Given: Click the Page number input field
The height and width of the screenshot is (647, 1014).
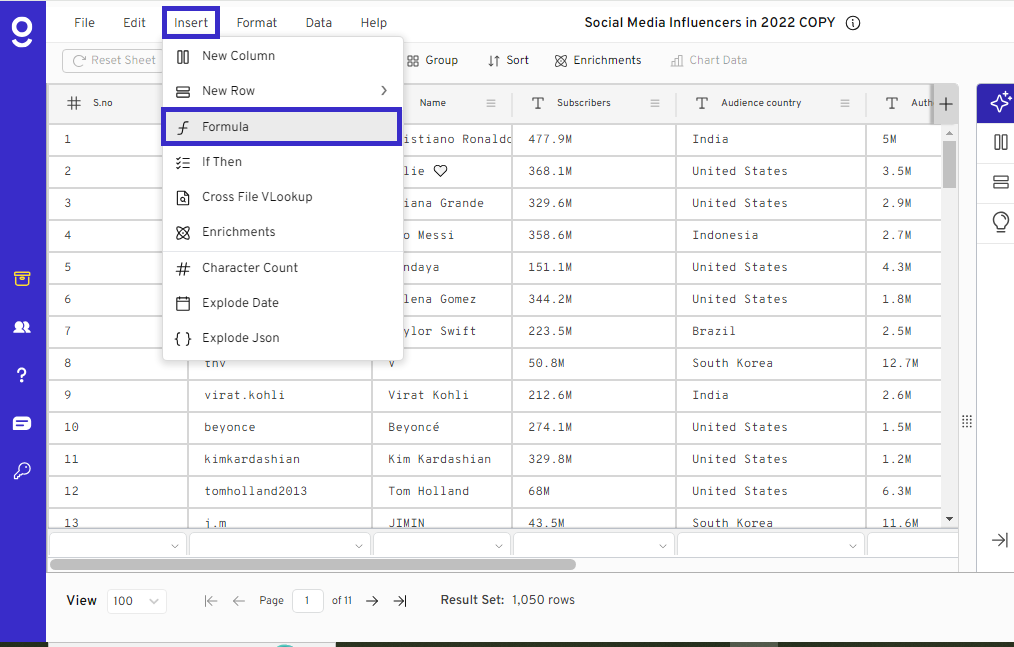Looking at the screenshot, I should pyautogui.click(x=308, y=601).
